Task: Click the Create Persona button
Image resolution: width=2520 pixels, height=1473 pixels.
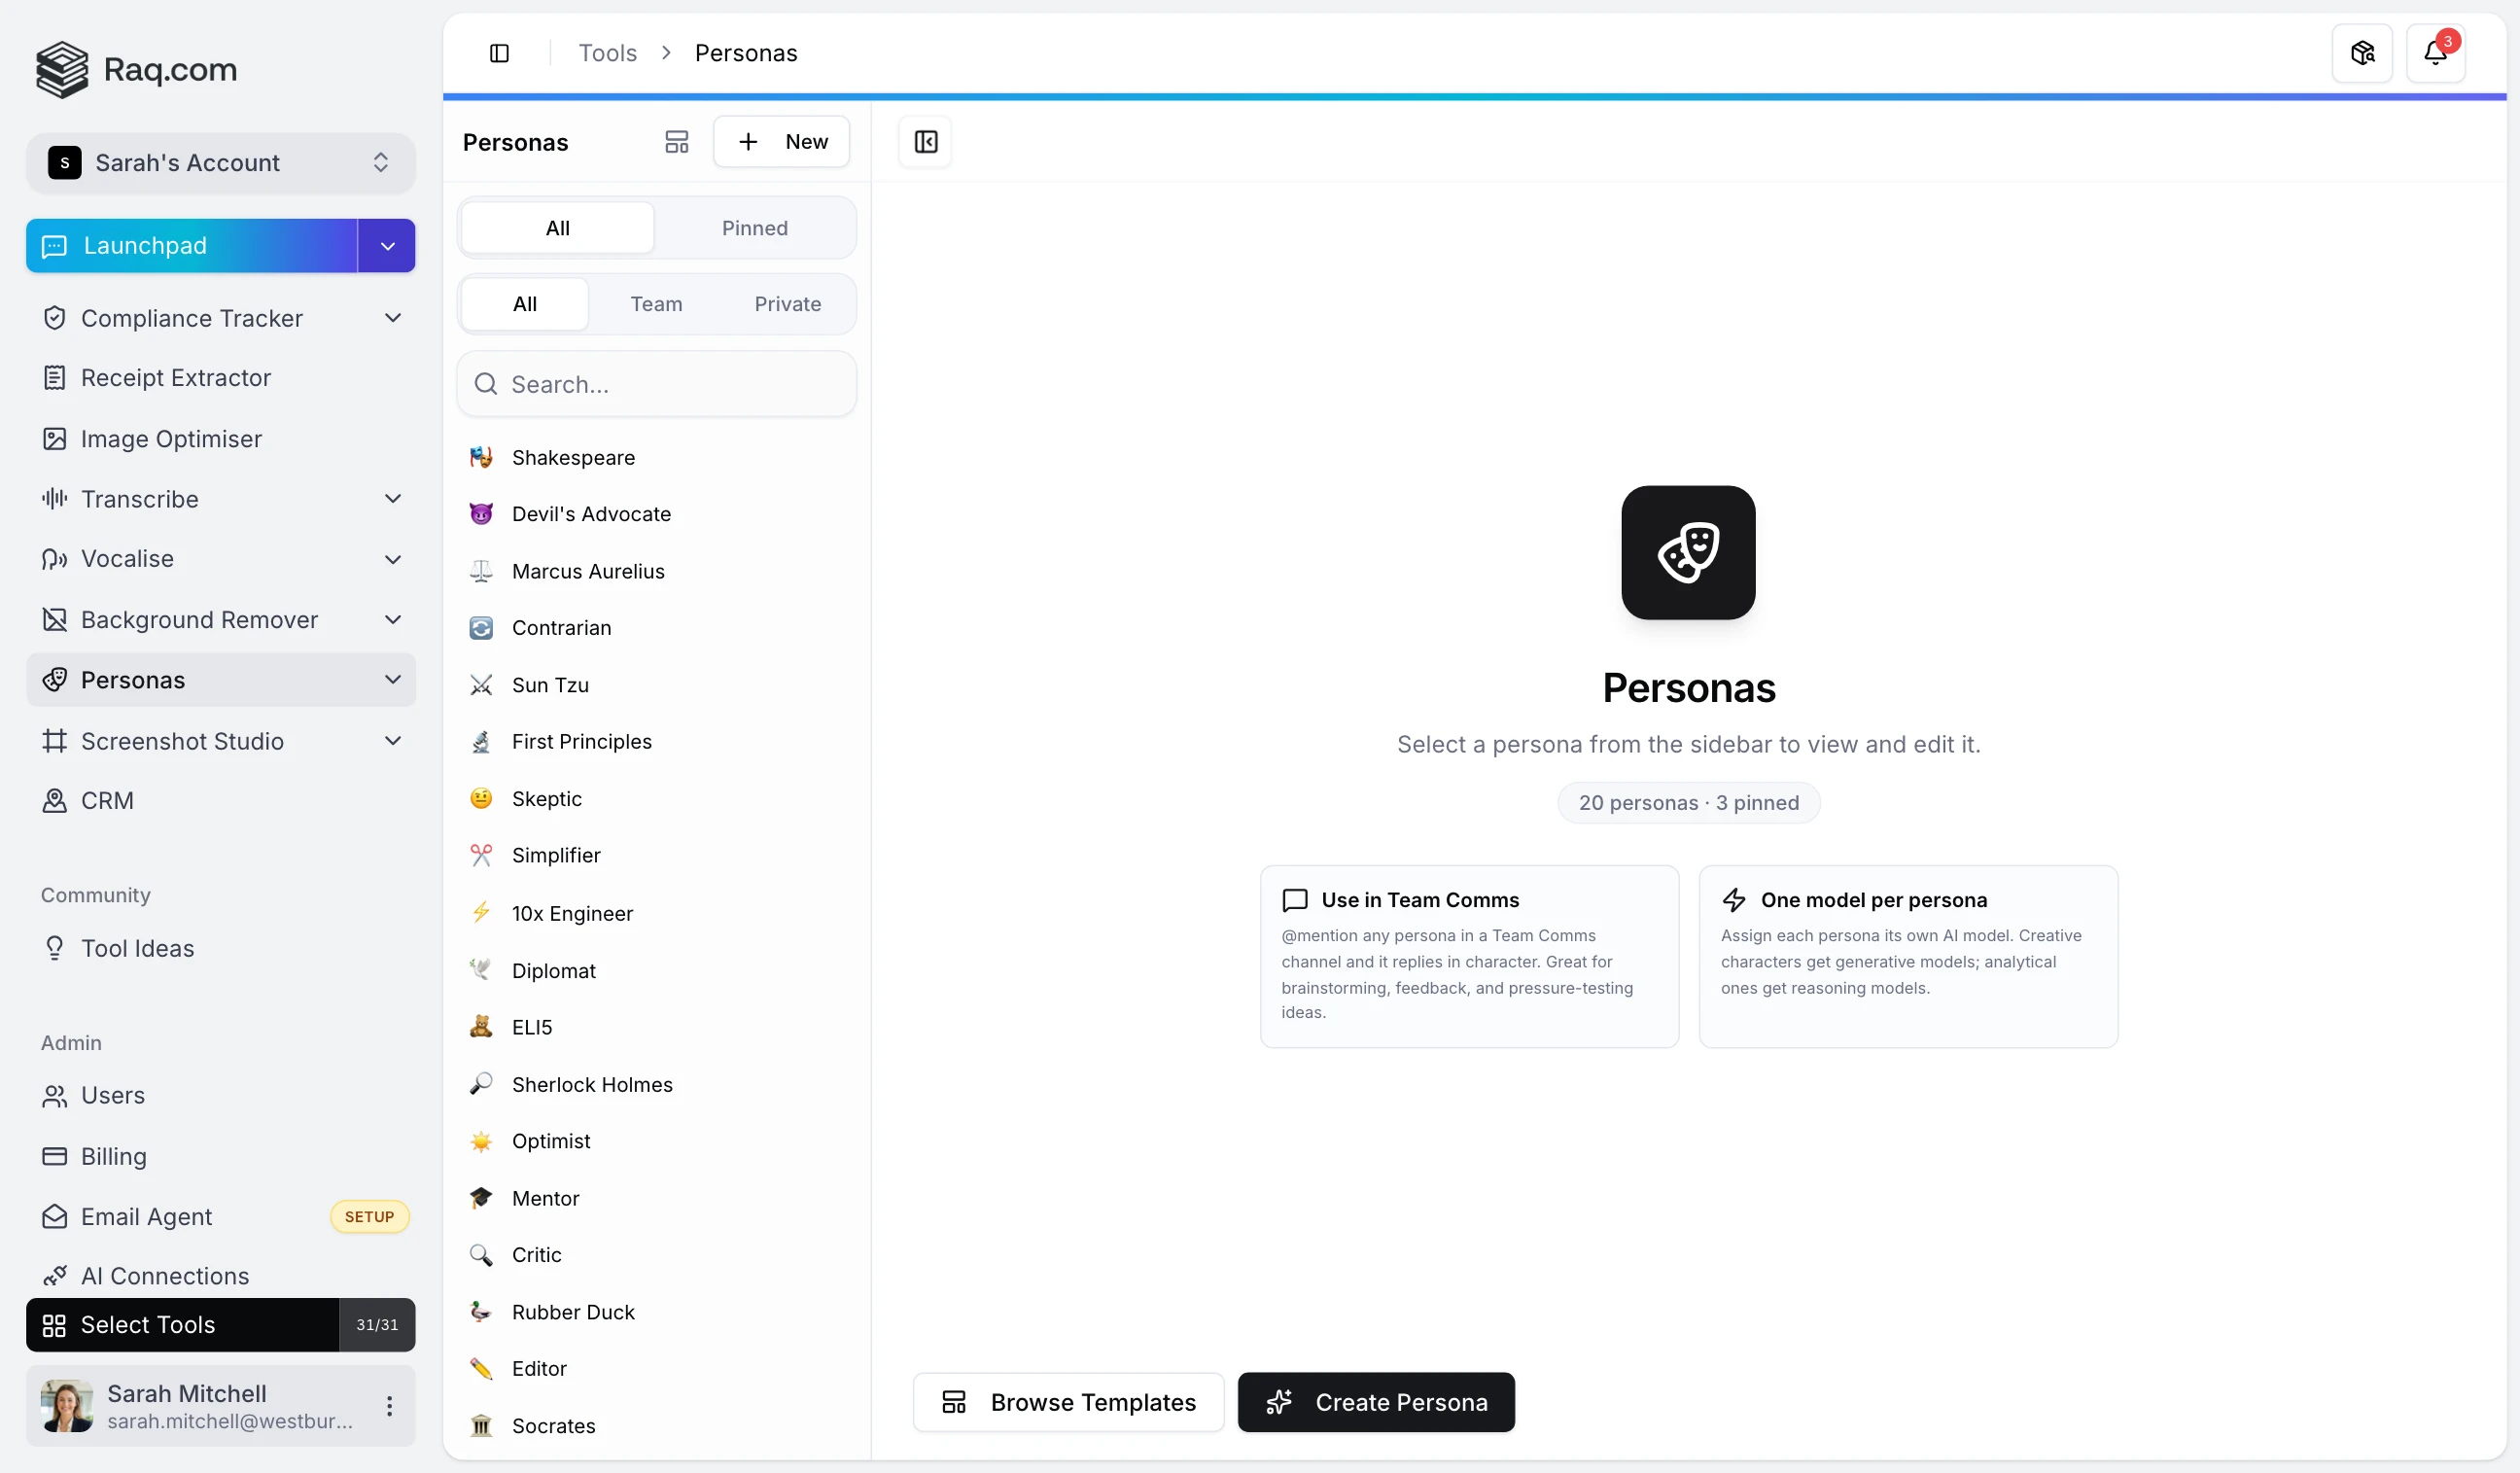Action: tap(1377, 1401)
